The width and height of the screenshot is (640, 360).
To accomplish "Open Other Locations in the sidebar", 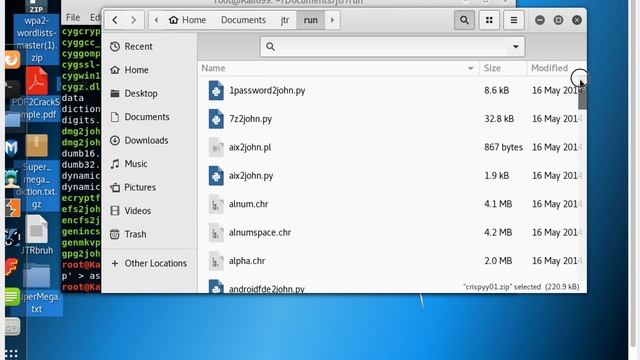I will point(149,263).
